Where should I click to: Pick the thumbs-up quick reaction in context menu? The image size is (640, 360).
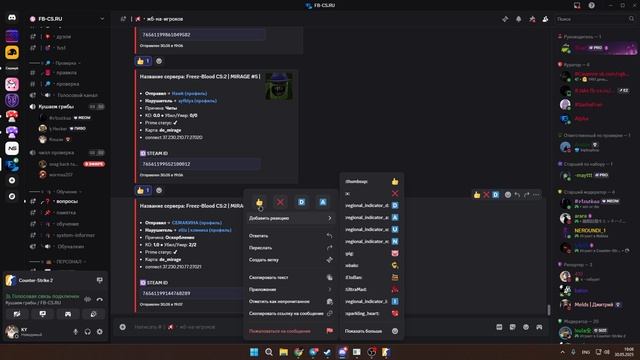click(x=259, y=202)
